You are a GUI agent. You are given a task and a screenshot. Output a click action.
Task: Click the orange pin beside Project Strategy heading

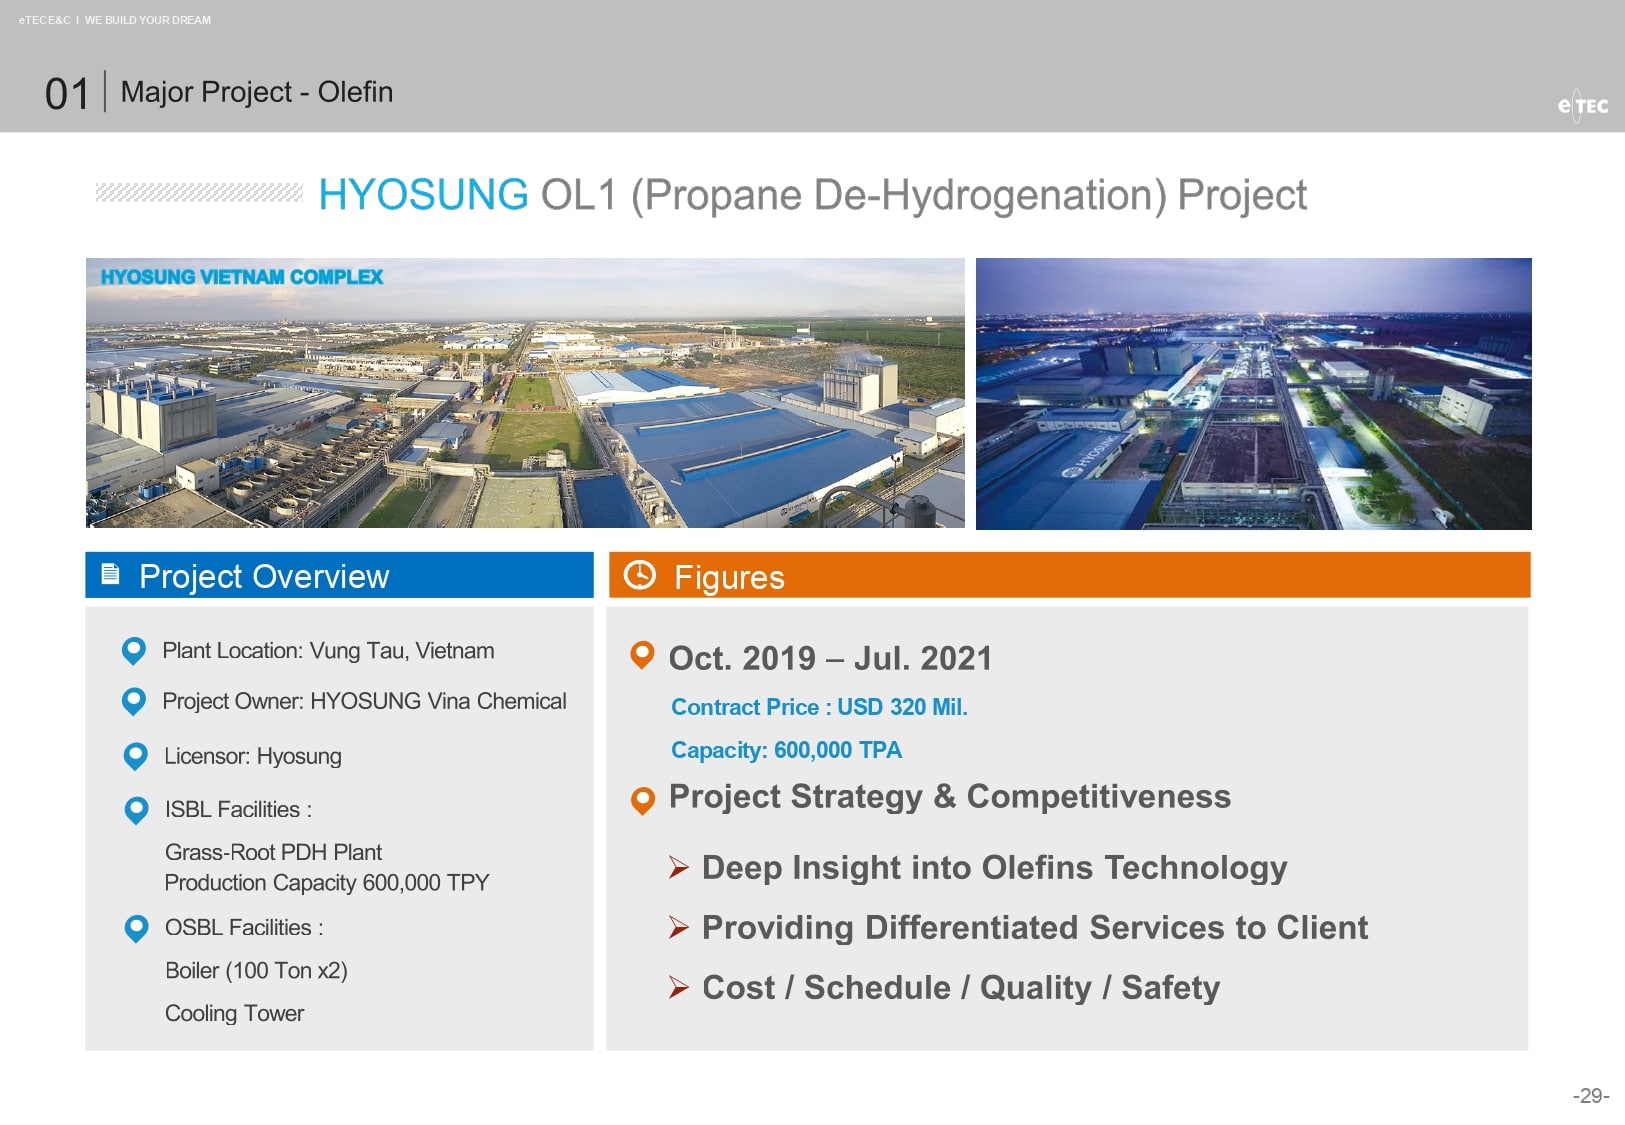(x=643, y=801)
